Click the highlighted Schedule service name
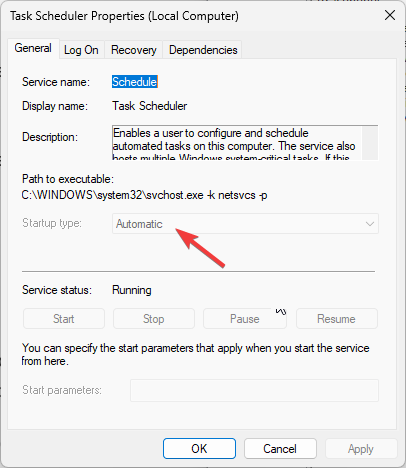 (x=135, y=82)
